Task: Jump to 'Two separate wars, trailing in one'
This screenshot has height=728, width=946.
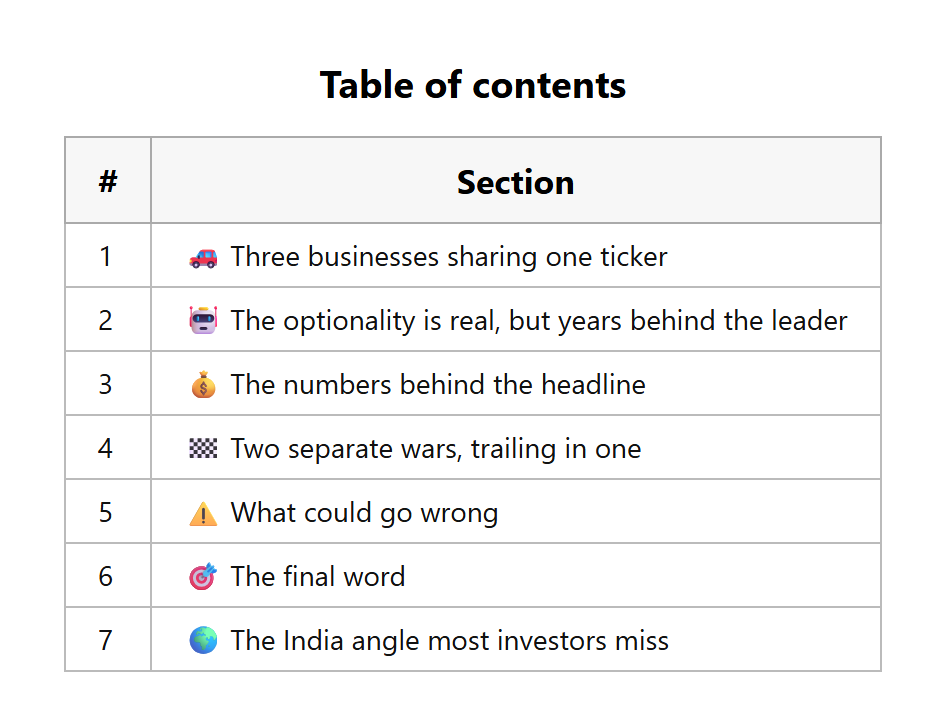Action: pos(436,449)
